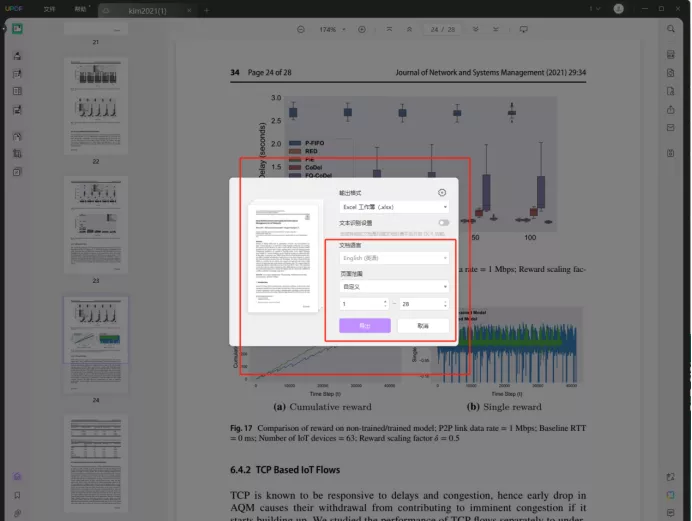Screen dimensions: 692x521
Task: Select page 25 thumbnail at bottom
Action: [96, 464]
